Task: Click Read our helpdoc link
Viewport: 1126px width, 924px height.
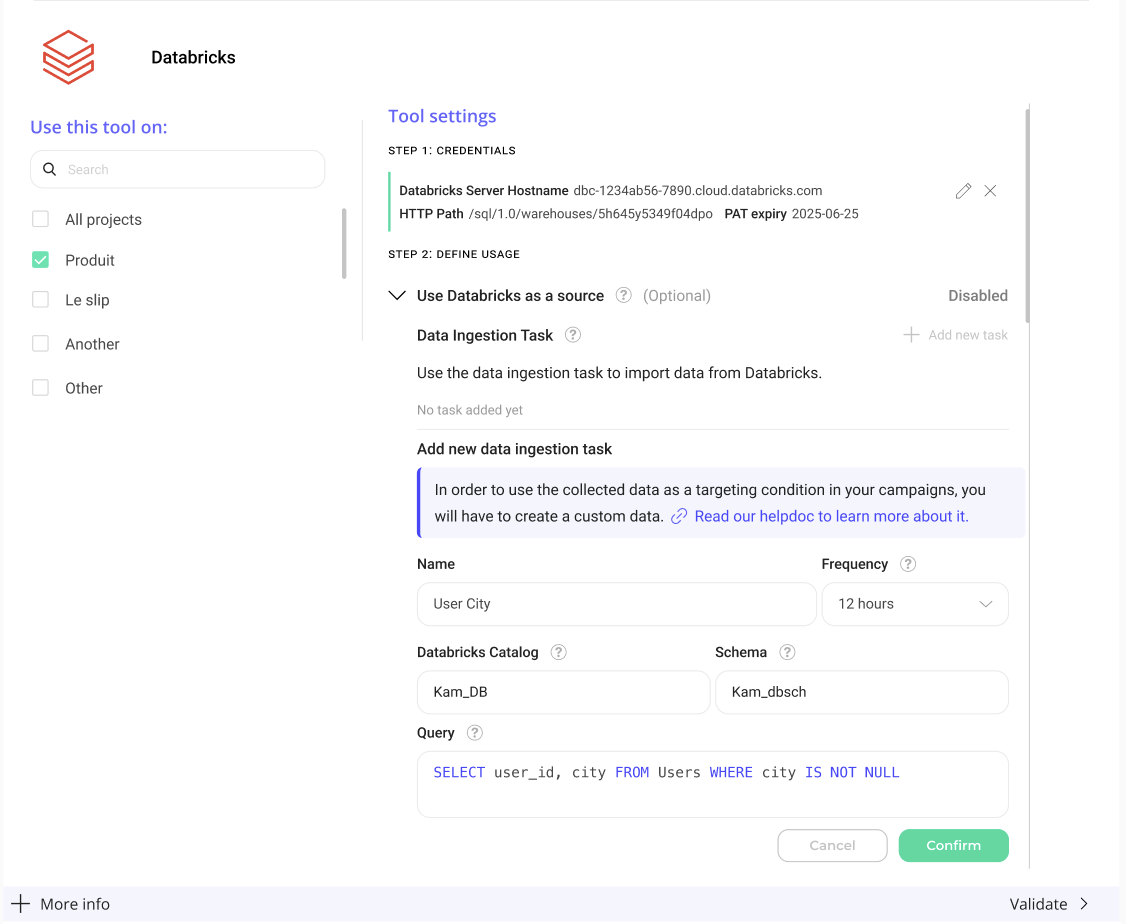Action: point(830,516)
